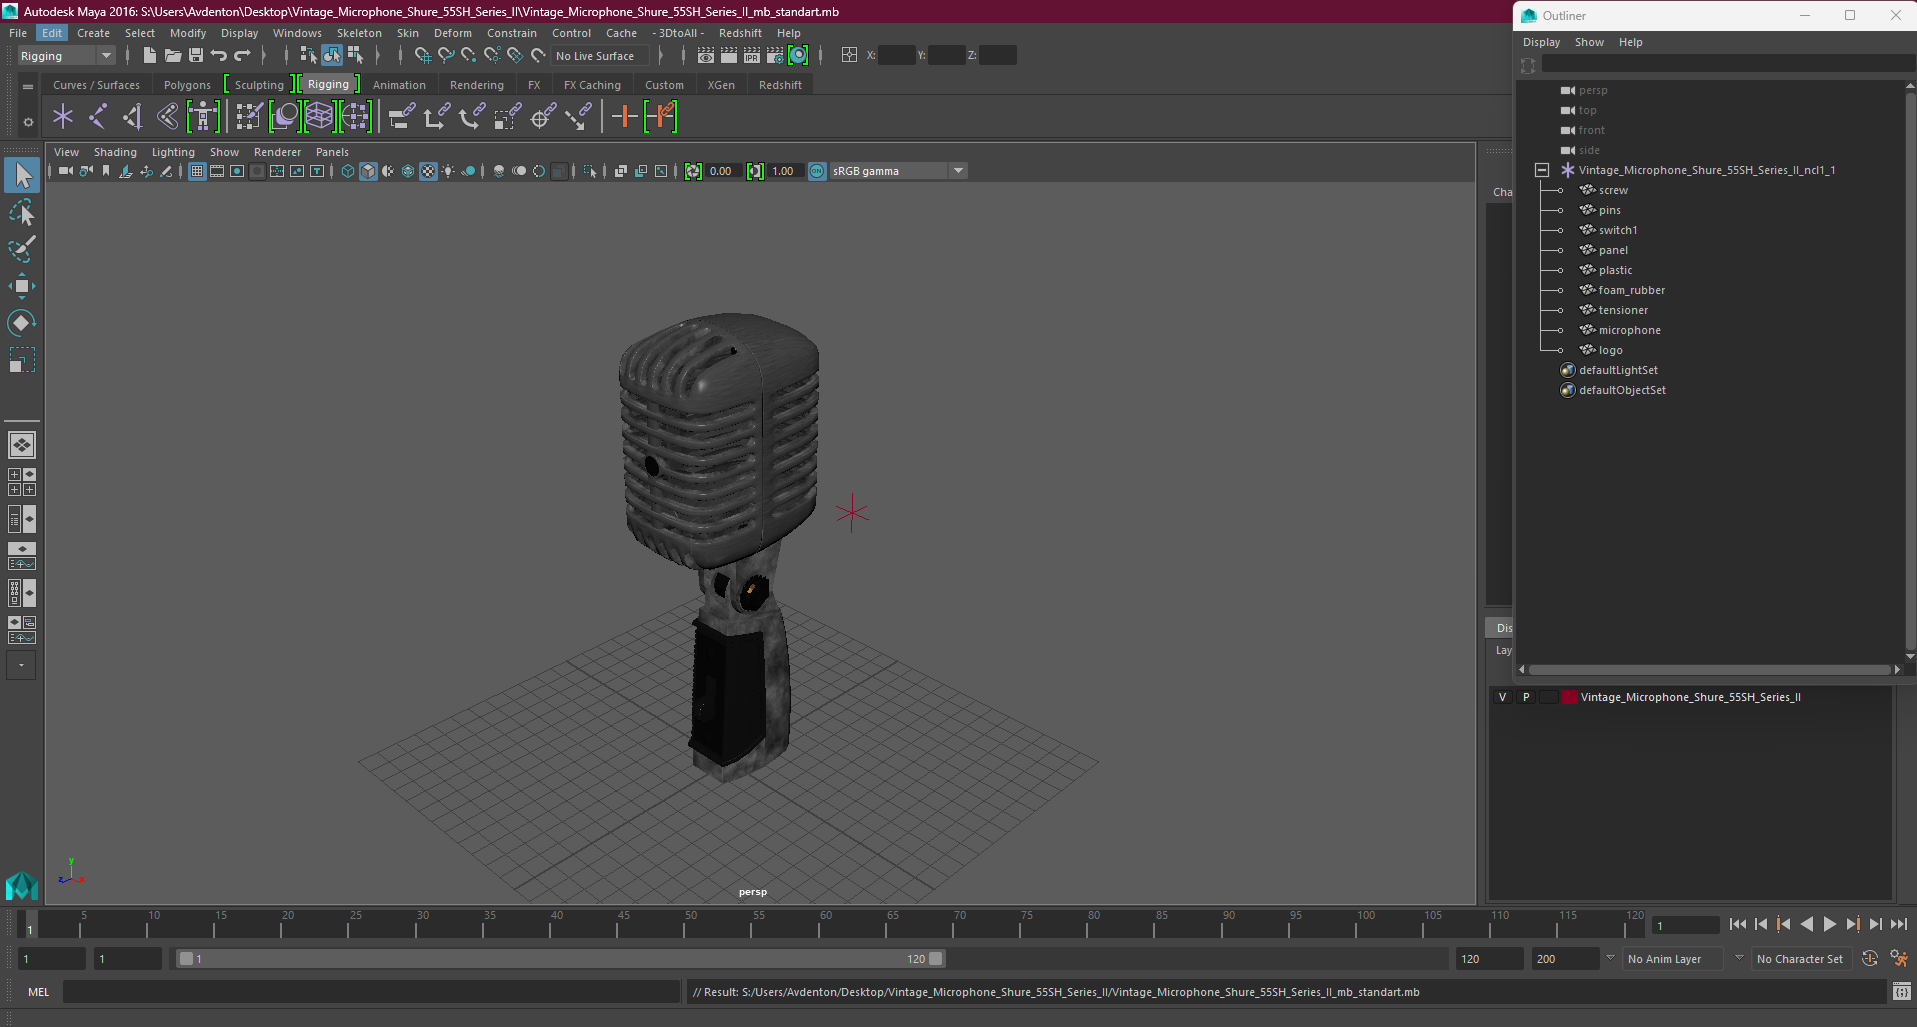Choose the Scale tool in toolbox
This screenshot has width=1917, height=1027.
tap(22, 359)
